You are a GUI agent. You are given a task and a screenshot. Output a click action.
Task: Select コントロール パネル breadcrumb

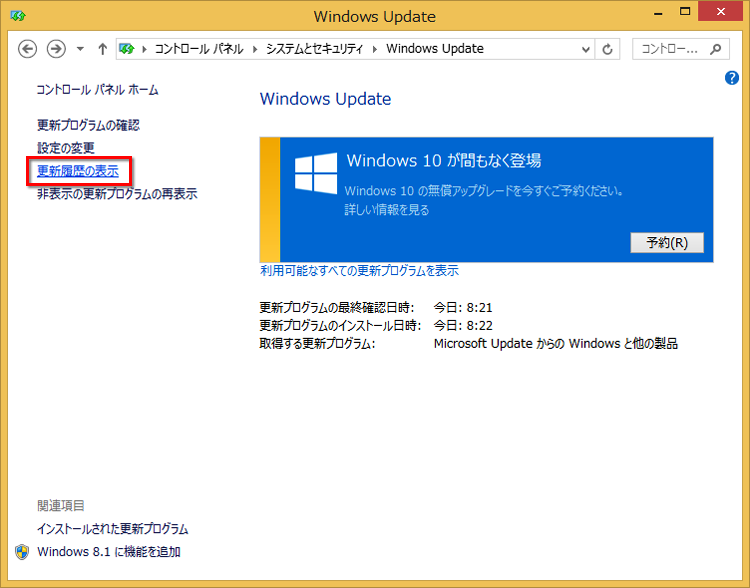[x=199, y=49]
